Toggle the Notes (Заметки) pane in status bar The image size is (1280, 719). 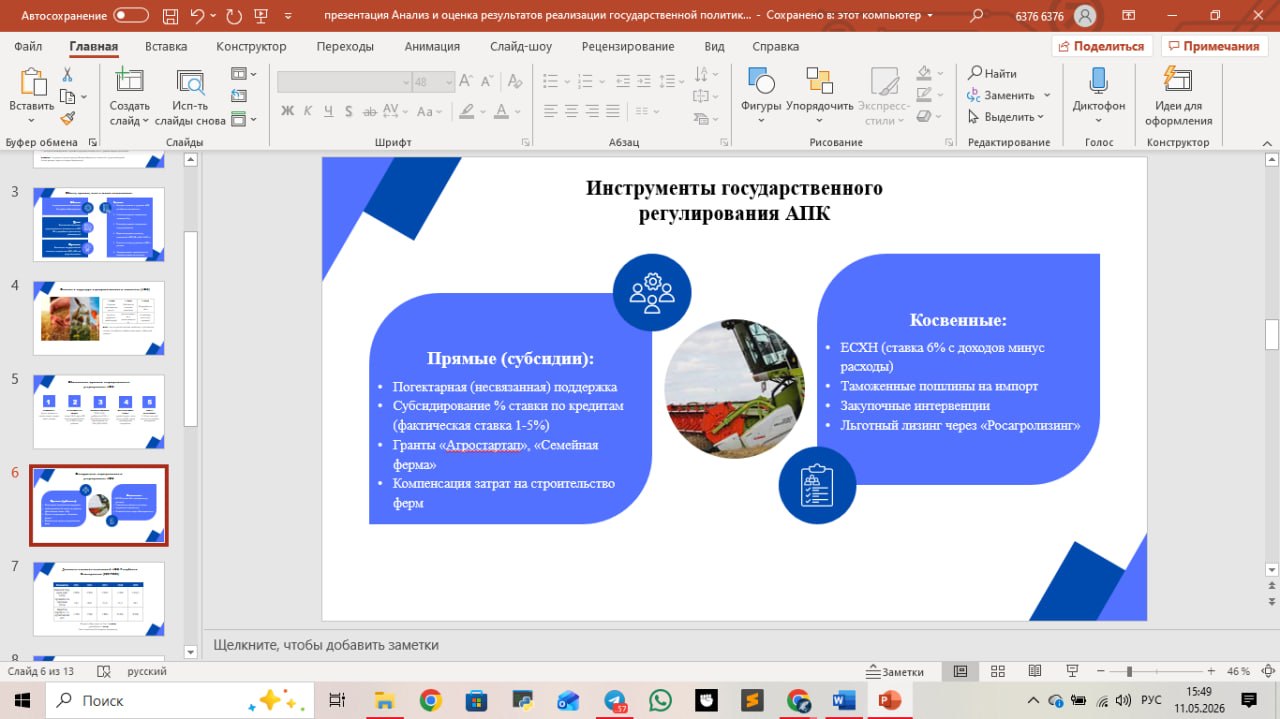pyautogui.click(x=896, y=672)
